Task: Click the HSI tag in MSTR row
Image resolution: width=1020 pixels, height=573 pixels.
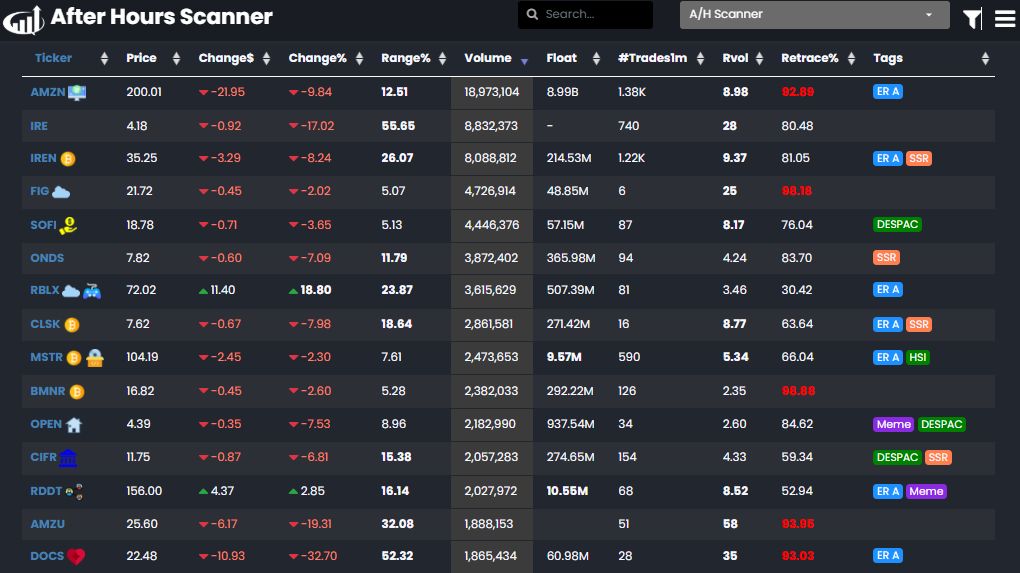Action: [917, 357]
